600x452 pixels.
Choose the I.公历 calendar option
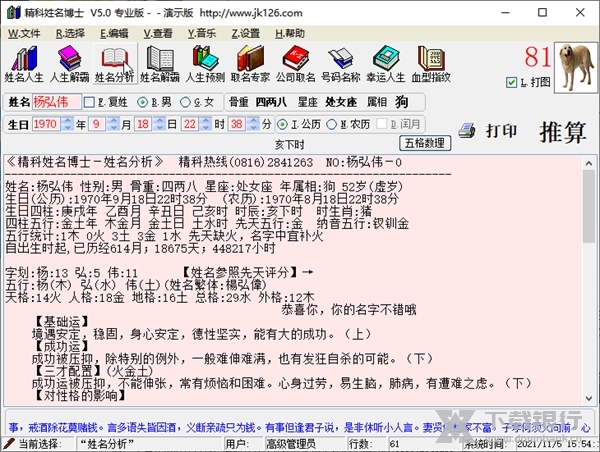pyautogui.click(x=282, y=124)
